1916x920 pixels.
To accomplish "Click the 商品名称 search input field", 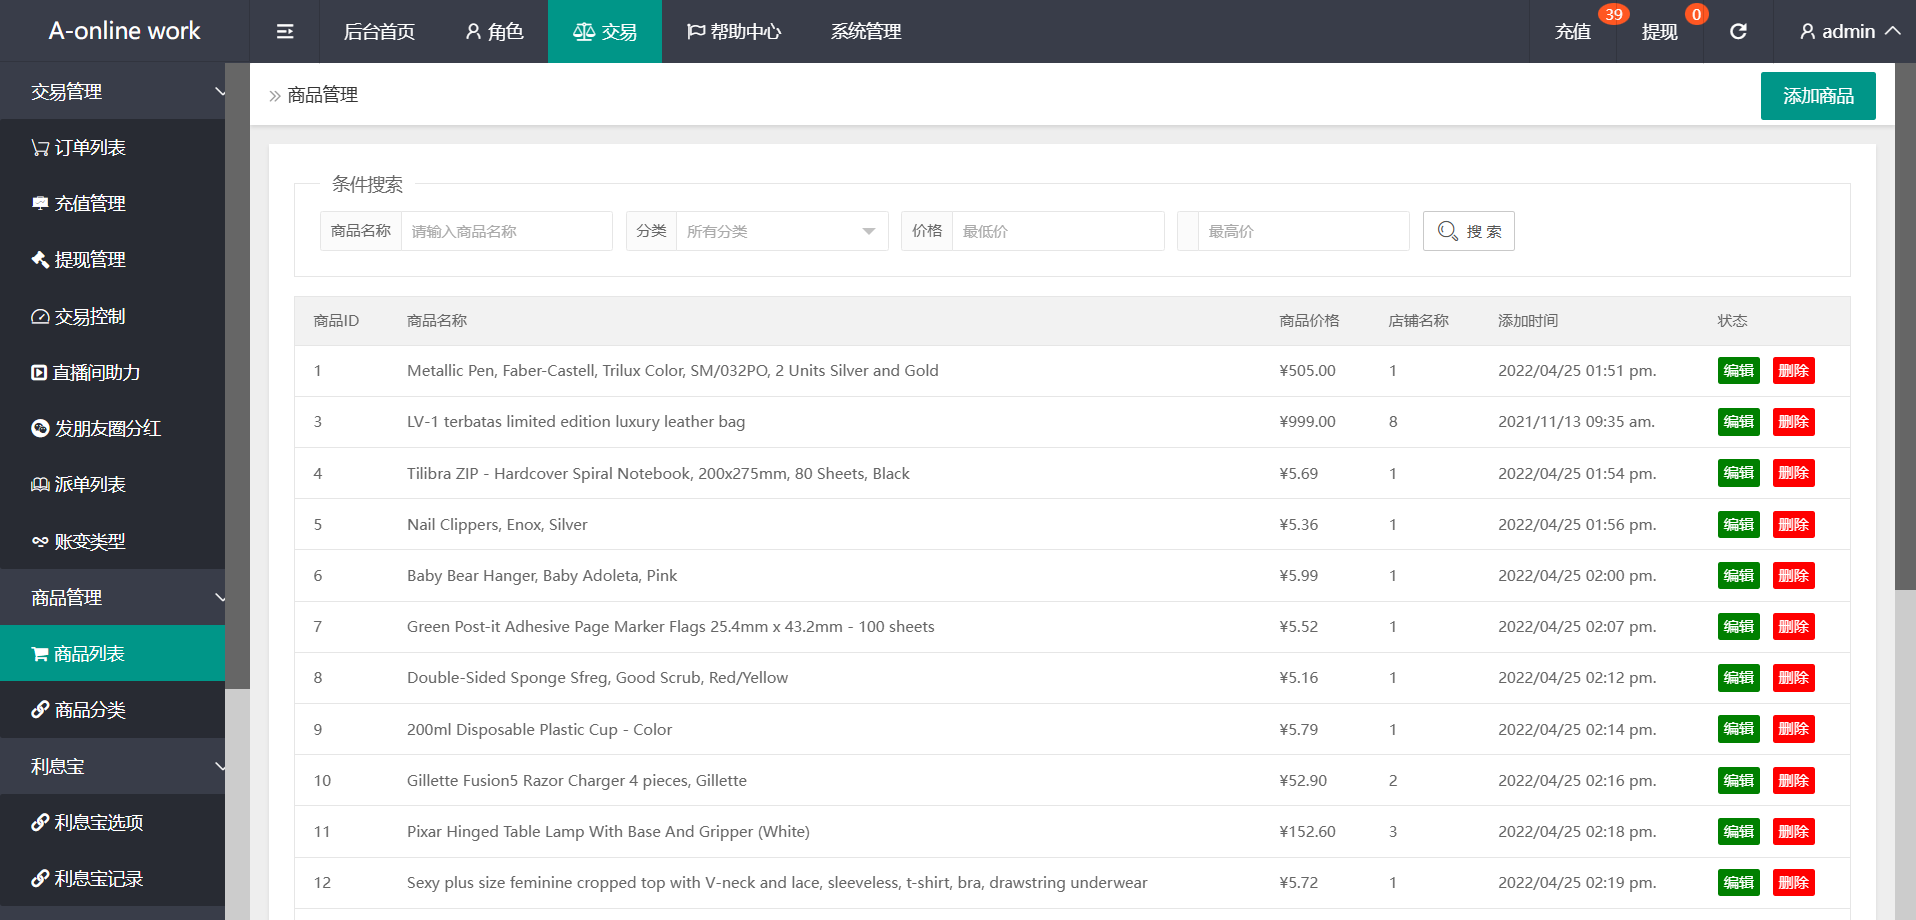I will pos(506,231).
